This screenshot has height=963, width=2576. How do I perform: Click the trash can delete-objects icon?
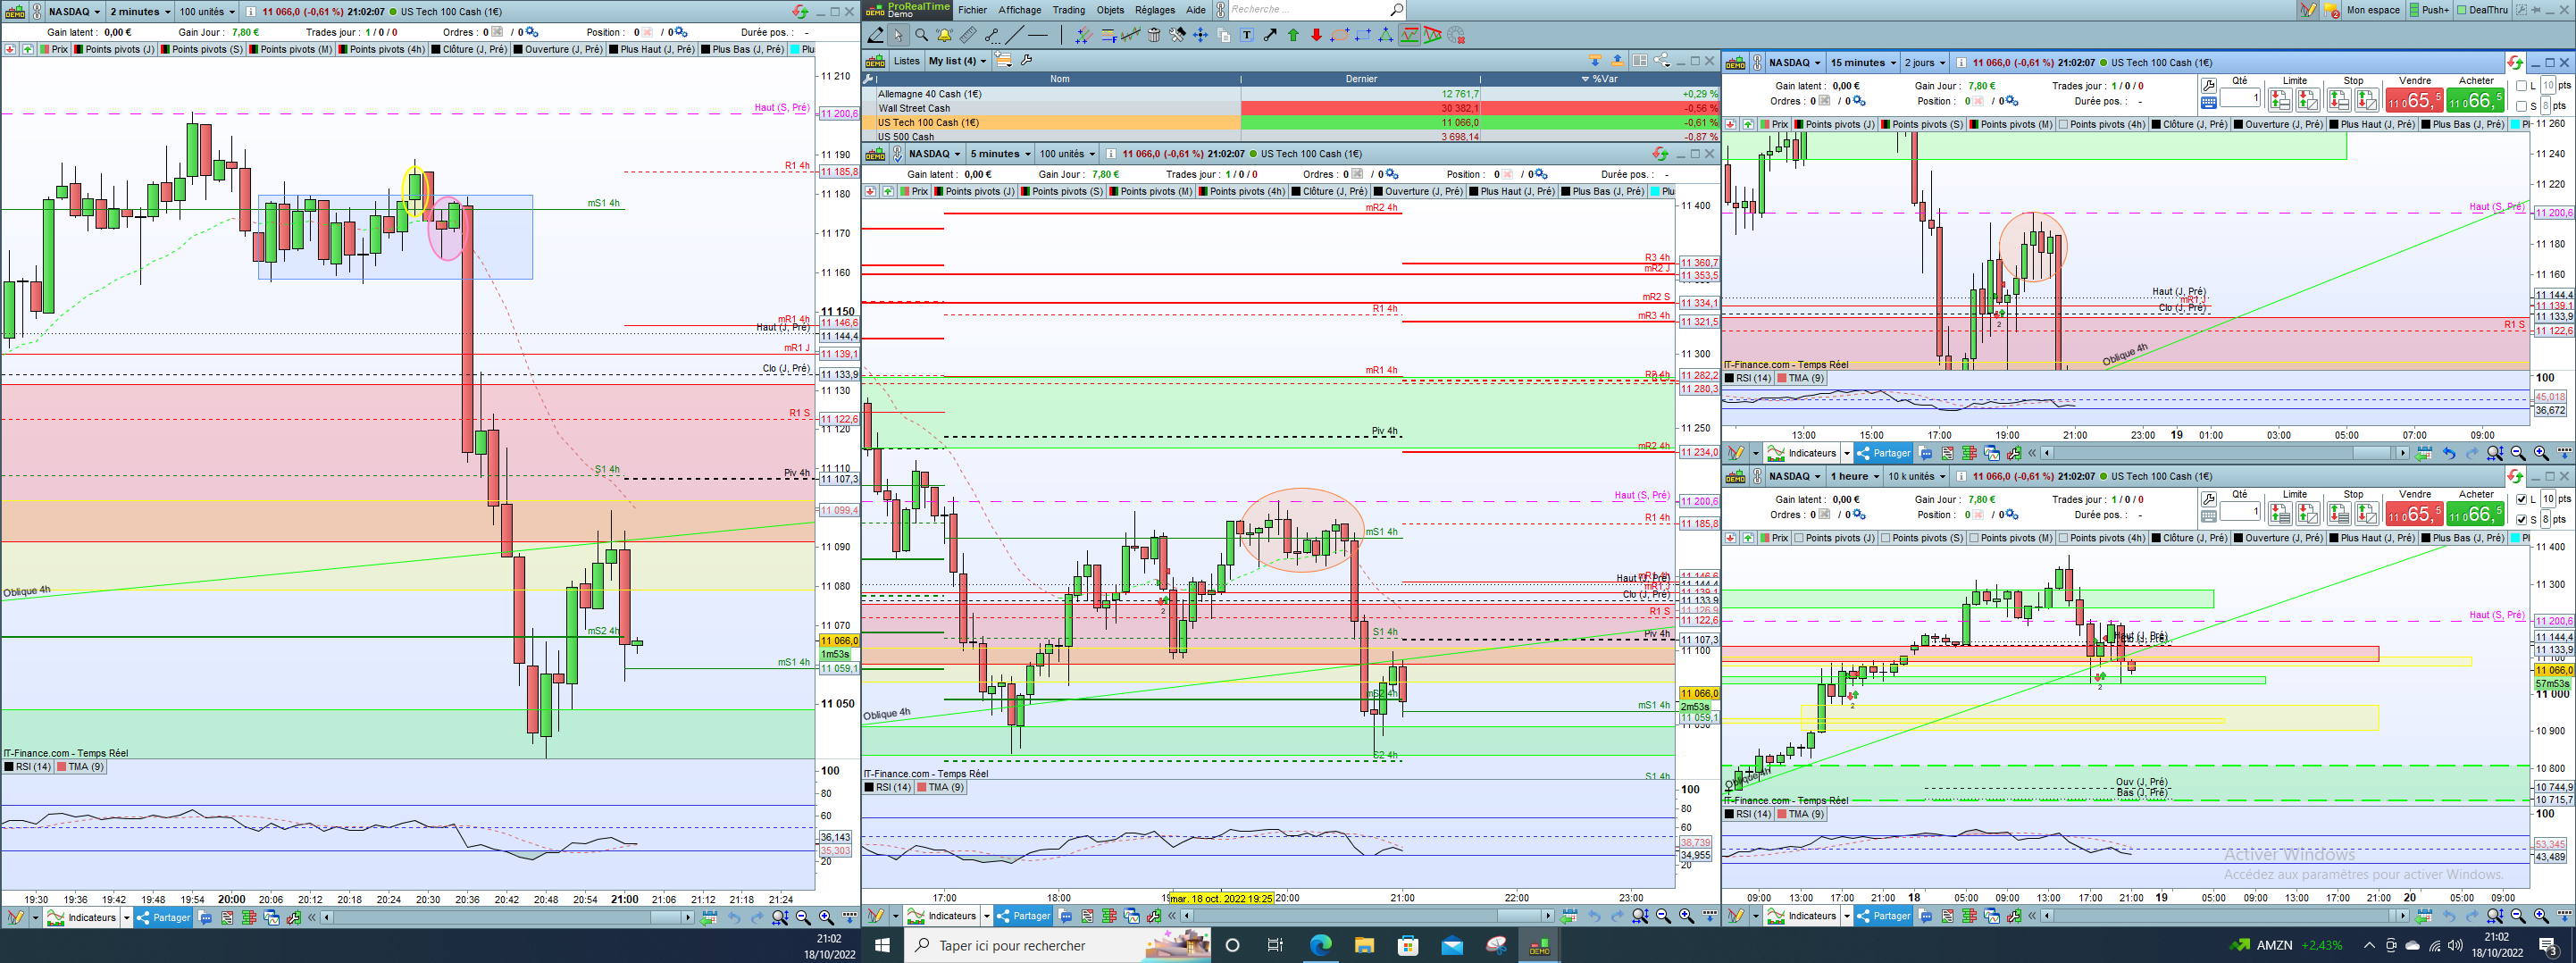pyautogui.click(x=1153, y=35)
